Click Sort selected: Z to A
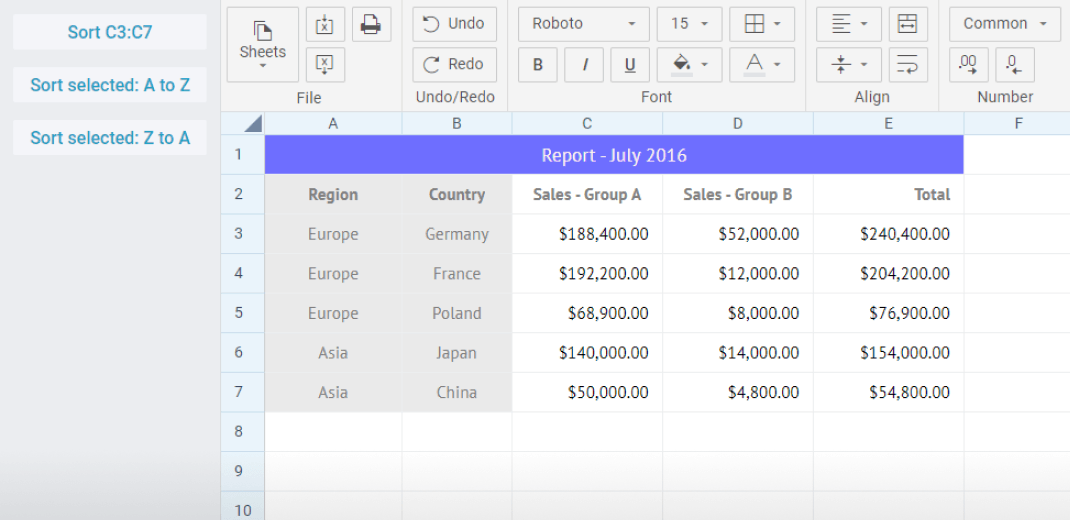This screenshot has width=1070, height=520. 110,138
